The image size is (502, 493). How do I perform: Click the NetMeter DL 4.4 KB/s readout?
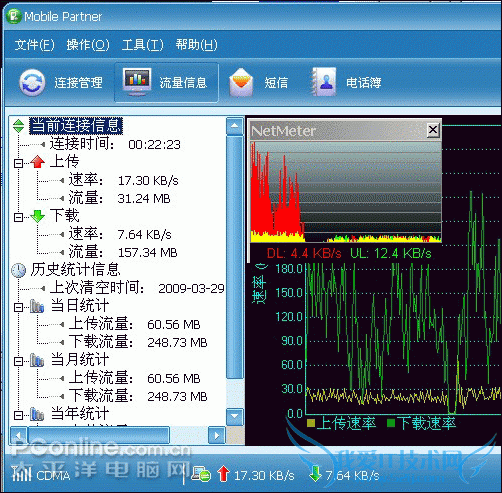tap(304, 254)
